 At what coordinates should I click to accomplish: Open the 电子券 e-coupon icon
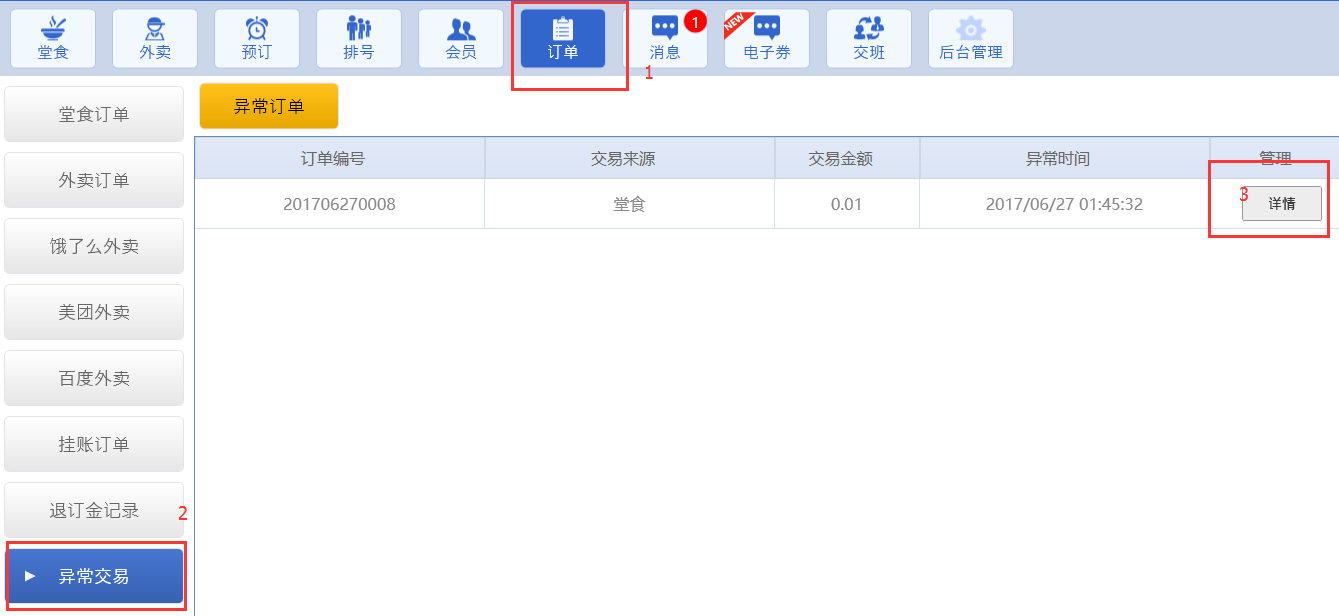pos(767,39)
